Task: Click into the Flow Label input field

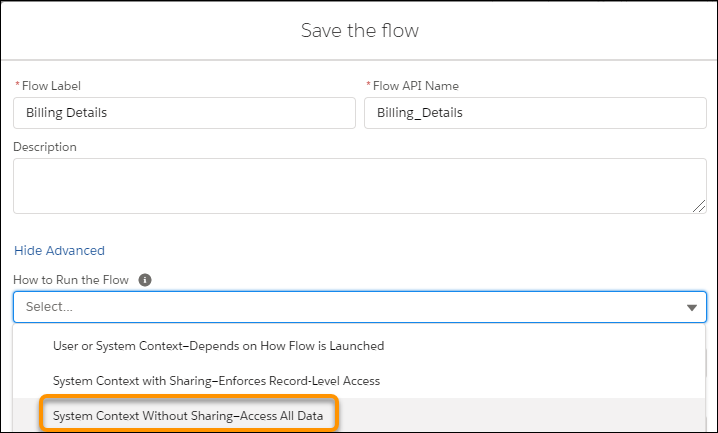Action: pos(184,113)
